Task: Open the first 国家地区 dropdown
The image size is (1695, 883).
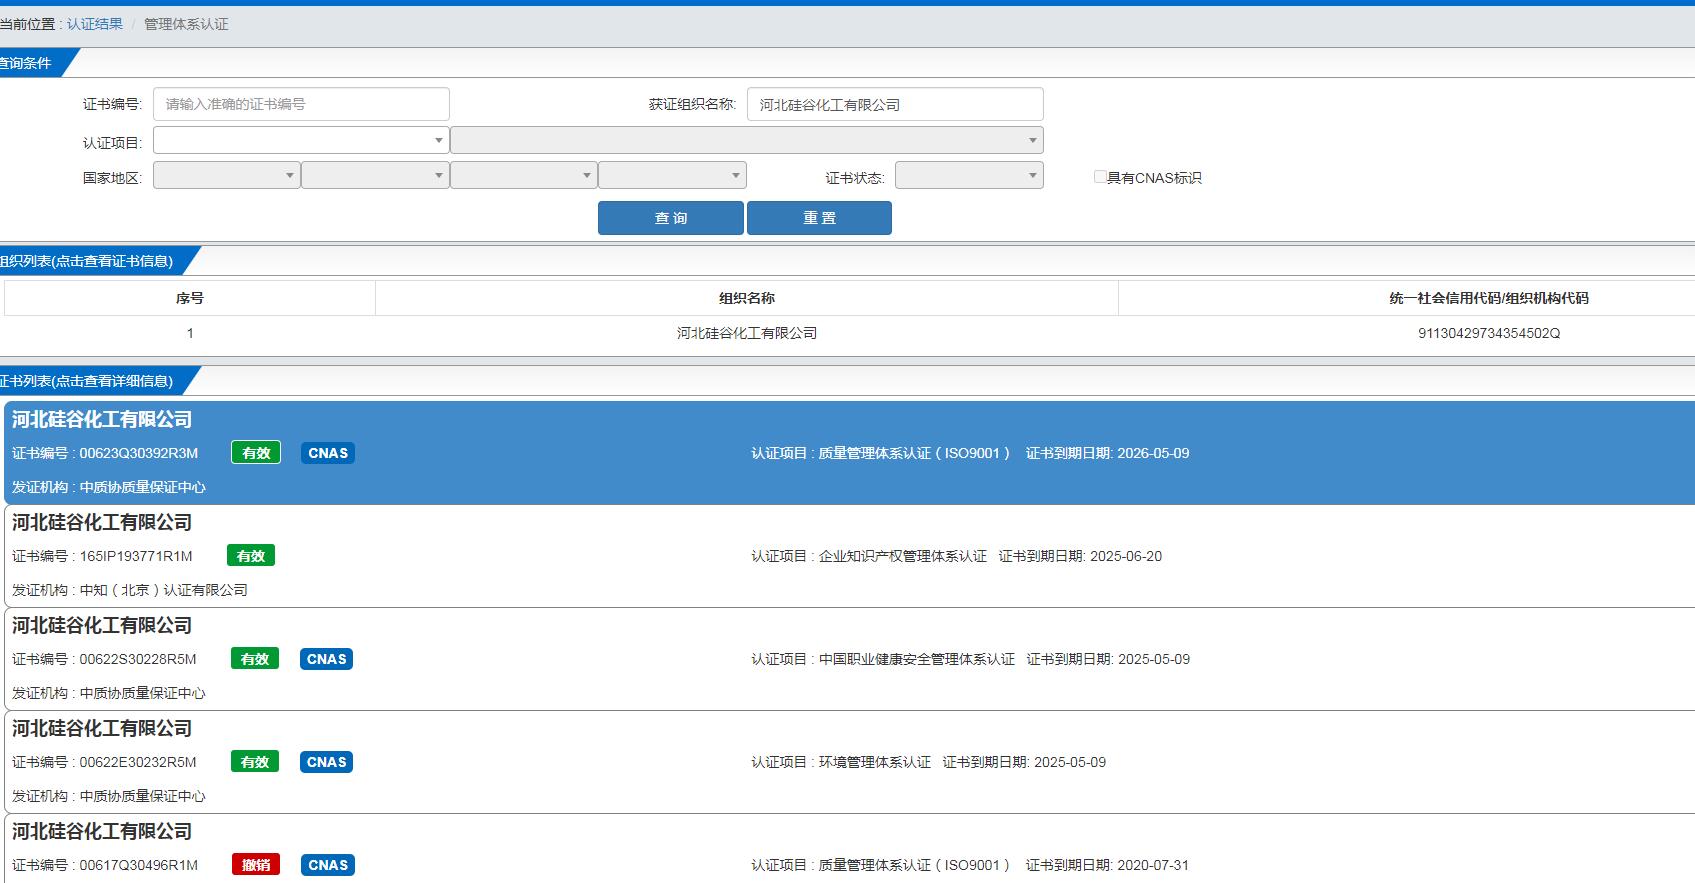Action: (227, 175)
